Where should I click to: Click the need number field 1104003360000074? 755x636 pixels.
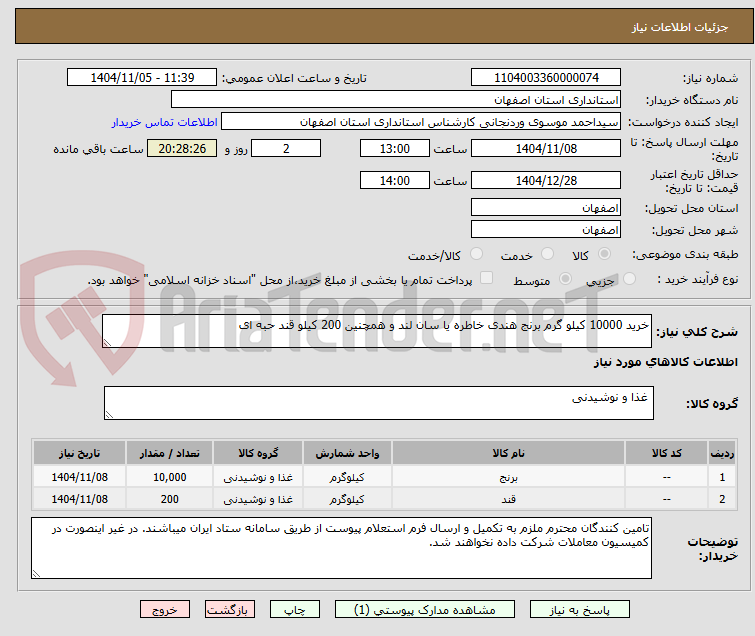point(546,78)
